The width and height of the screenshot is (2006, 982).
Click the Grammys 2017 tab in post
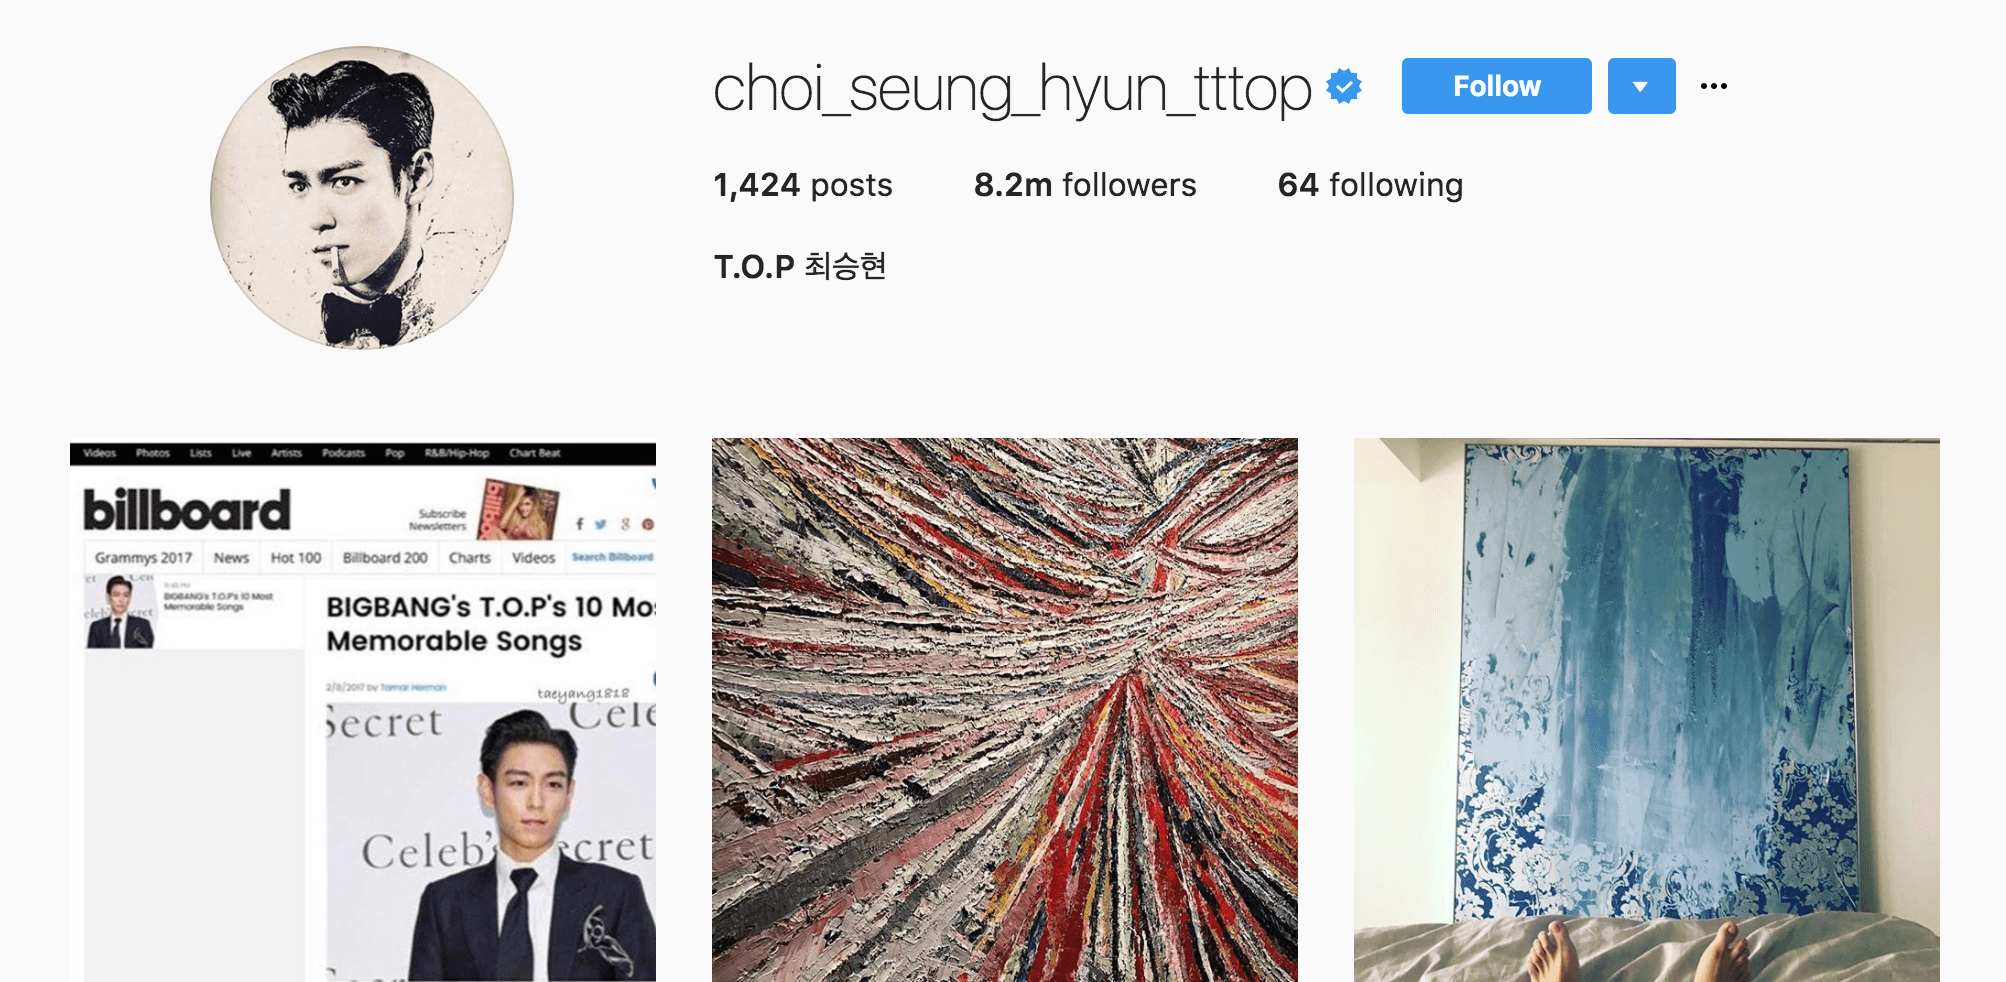pyautogui.click(x=143, y=558)
